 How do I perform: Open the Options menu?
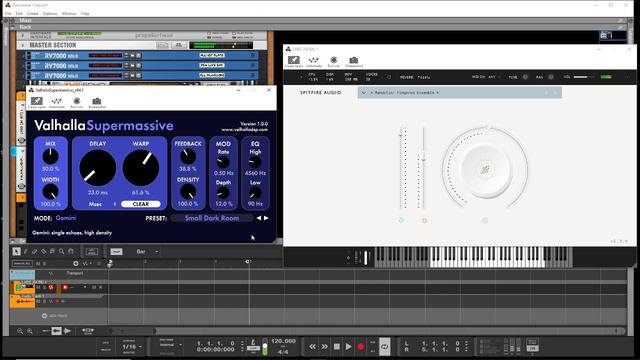(50, 13)
